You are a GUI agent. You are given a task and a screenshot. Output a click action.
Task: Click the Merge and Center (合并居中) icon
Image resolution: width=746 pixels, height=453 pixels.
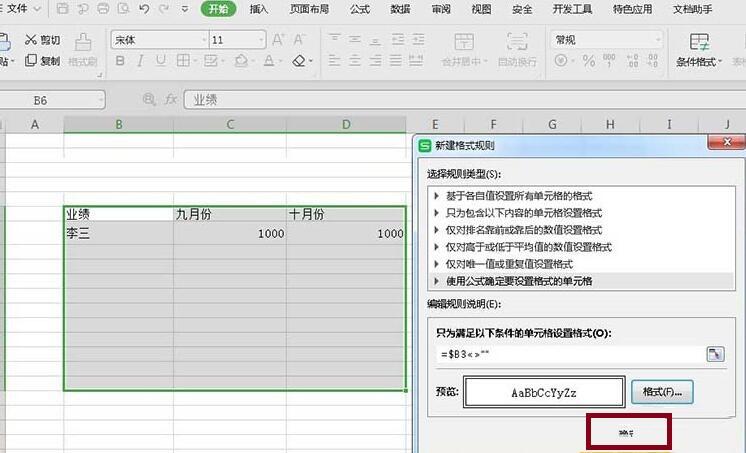[x=462, y=45]
